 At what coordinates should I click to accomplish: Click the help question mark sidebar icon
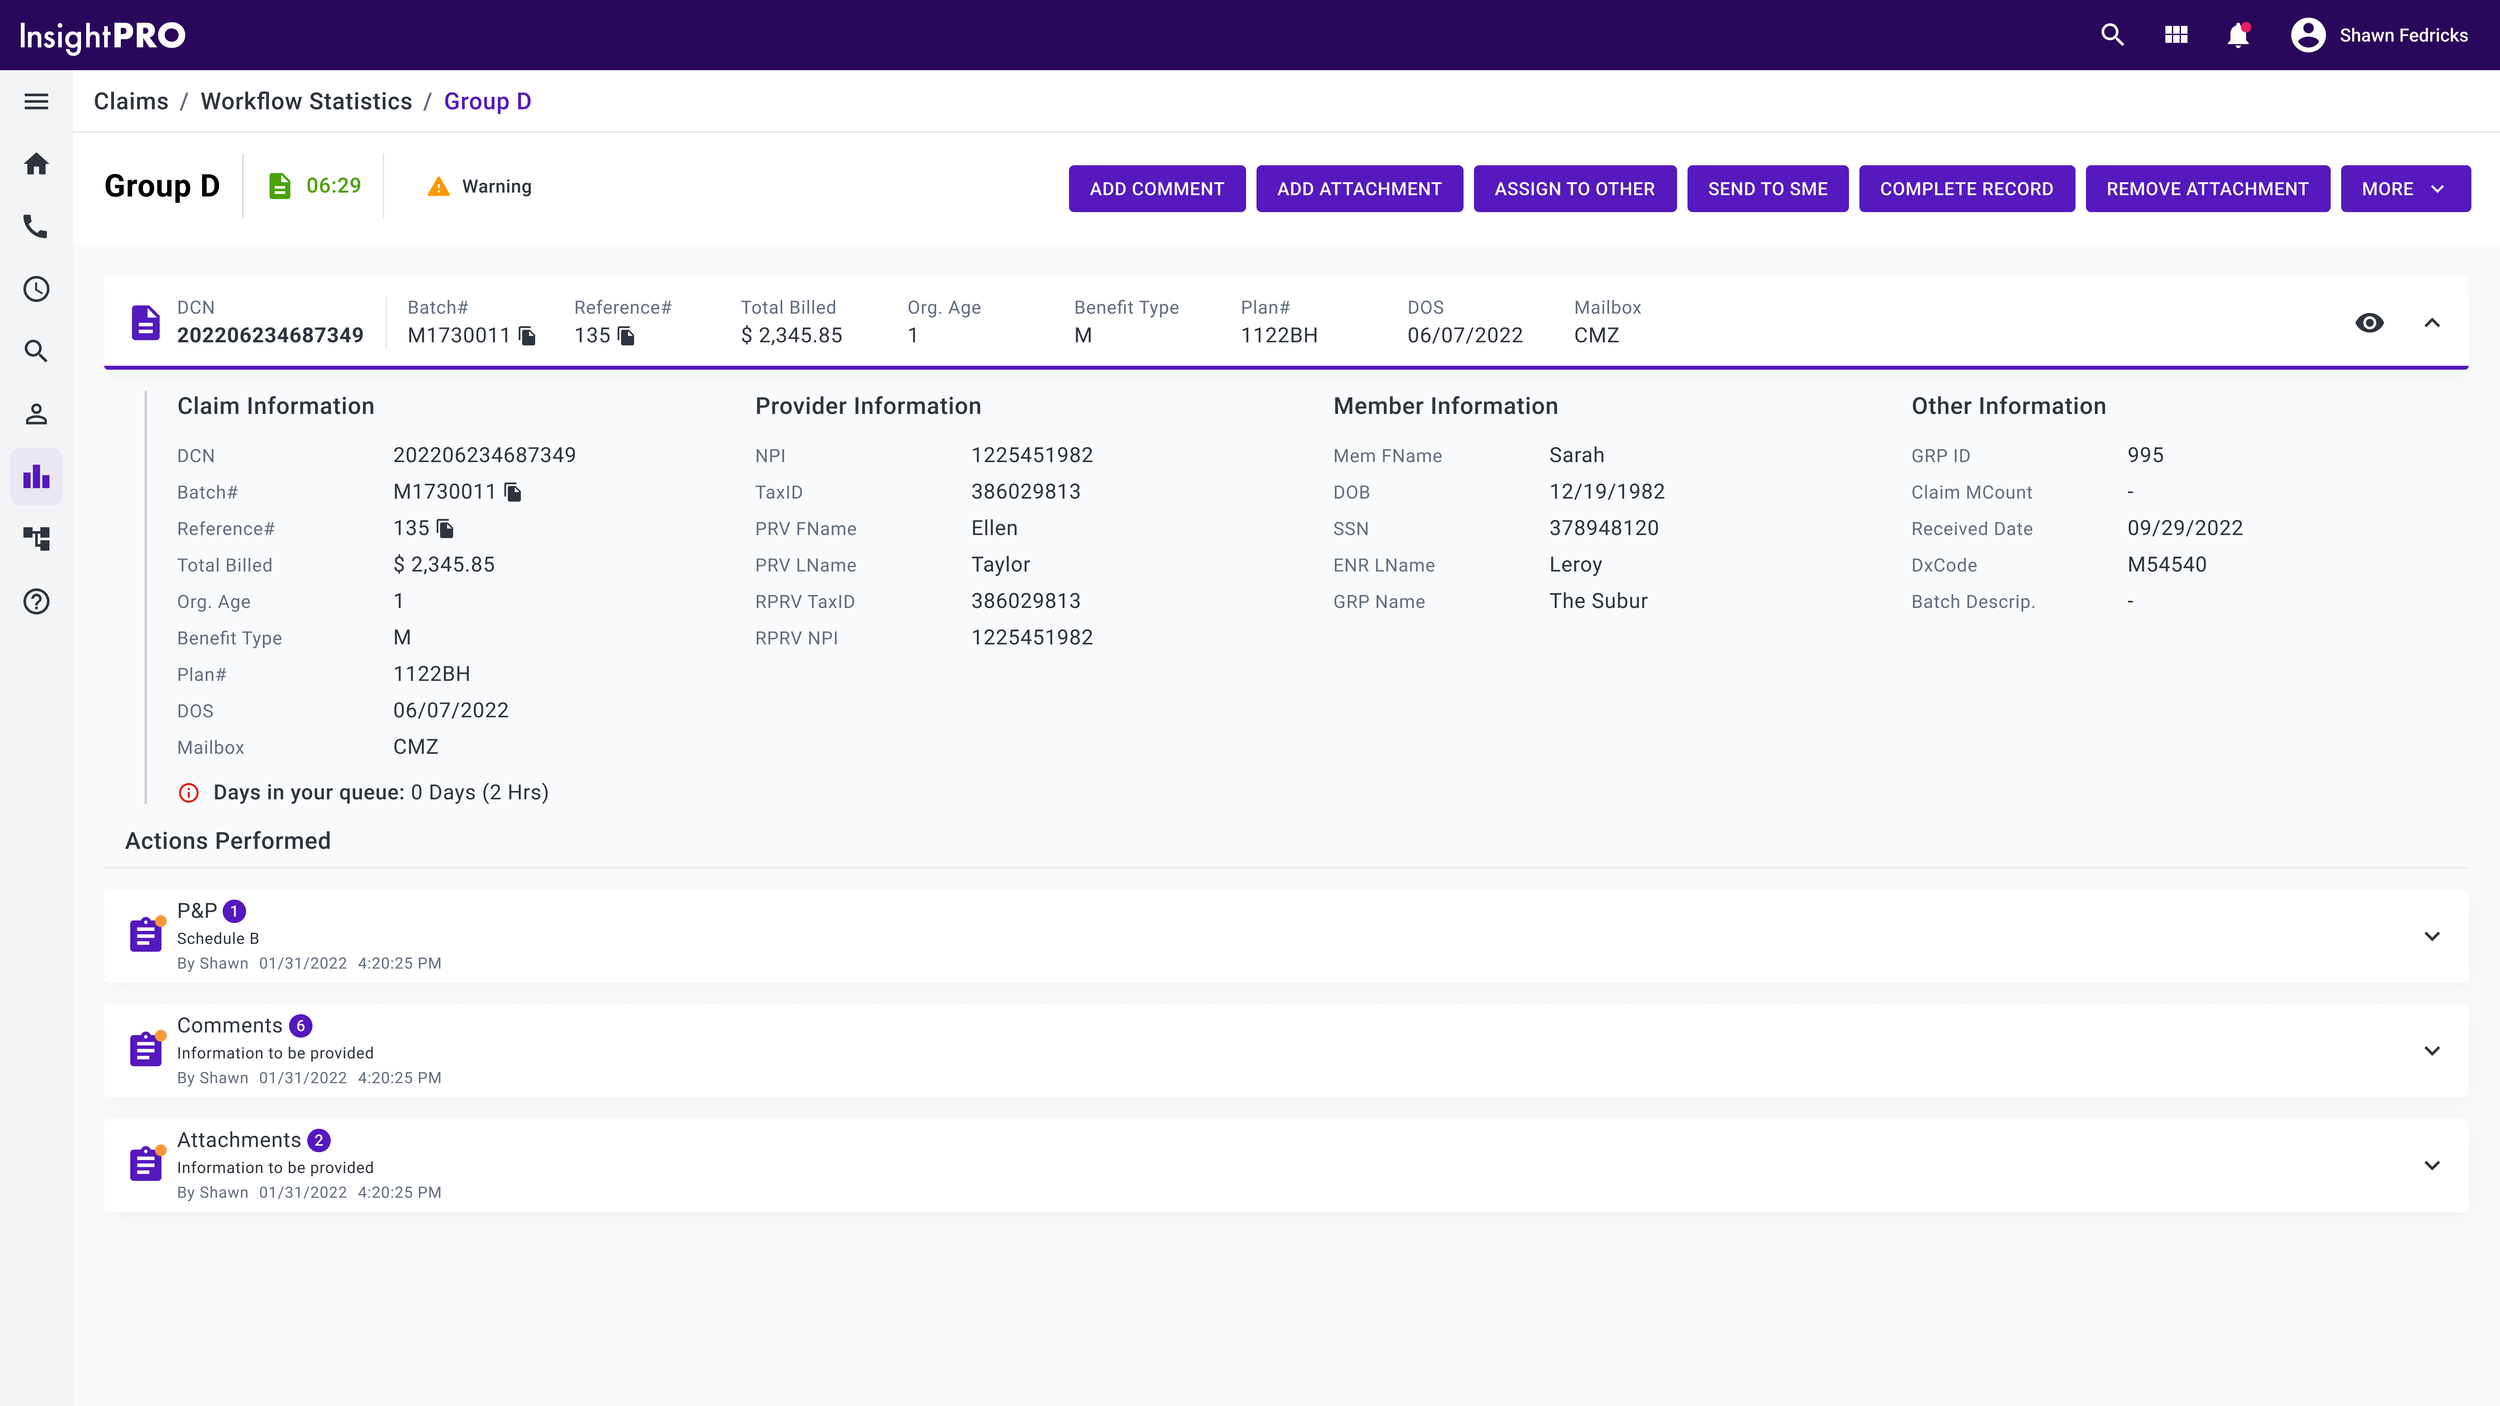36,601
